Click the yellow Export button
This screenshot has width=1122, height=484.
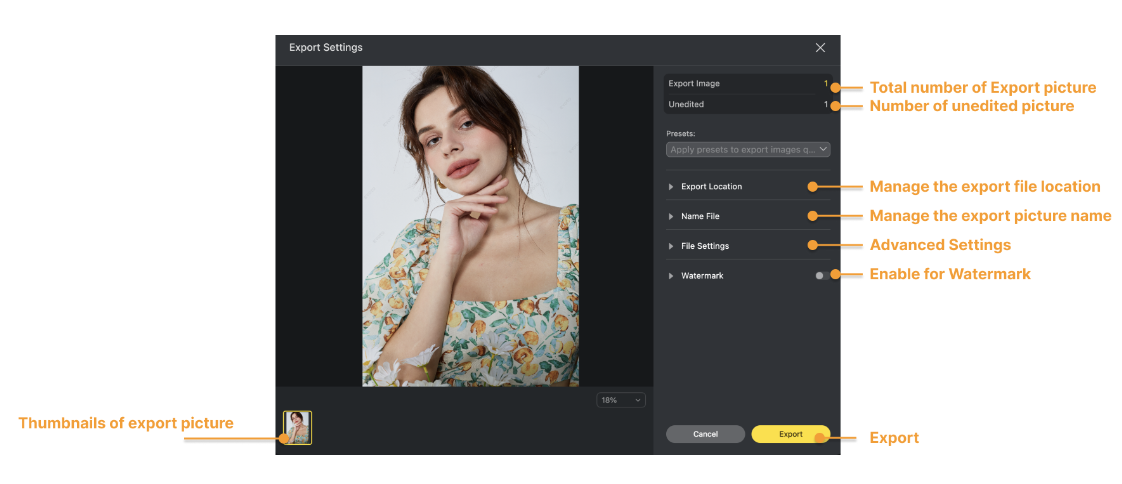click(x=791, y=434)
